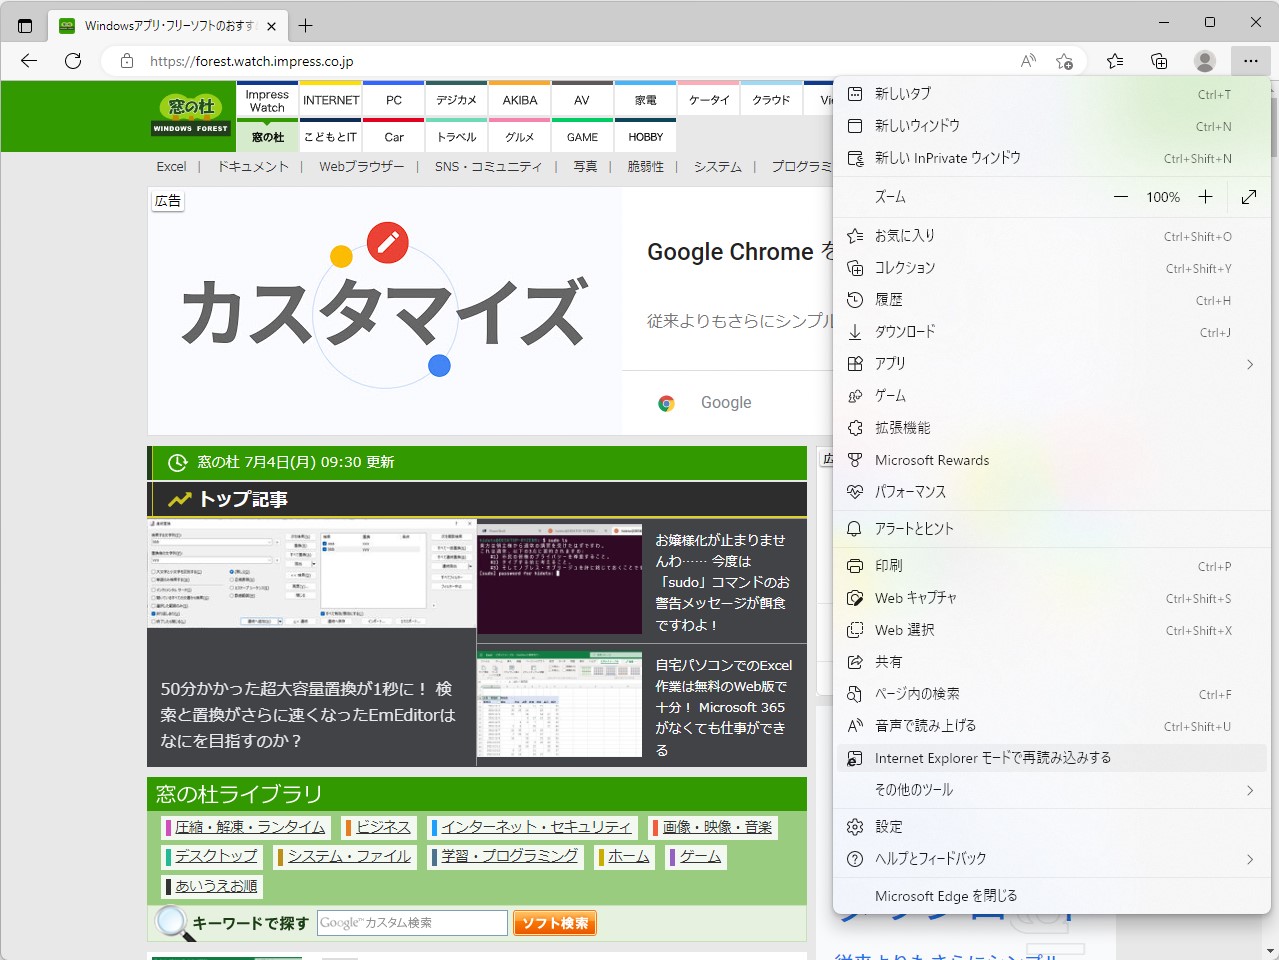1279x960 pixels.
Task: Open 履歴 from the Edge menu
Action: 888,299
